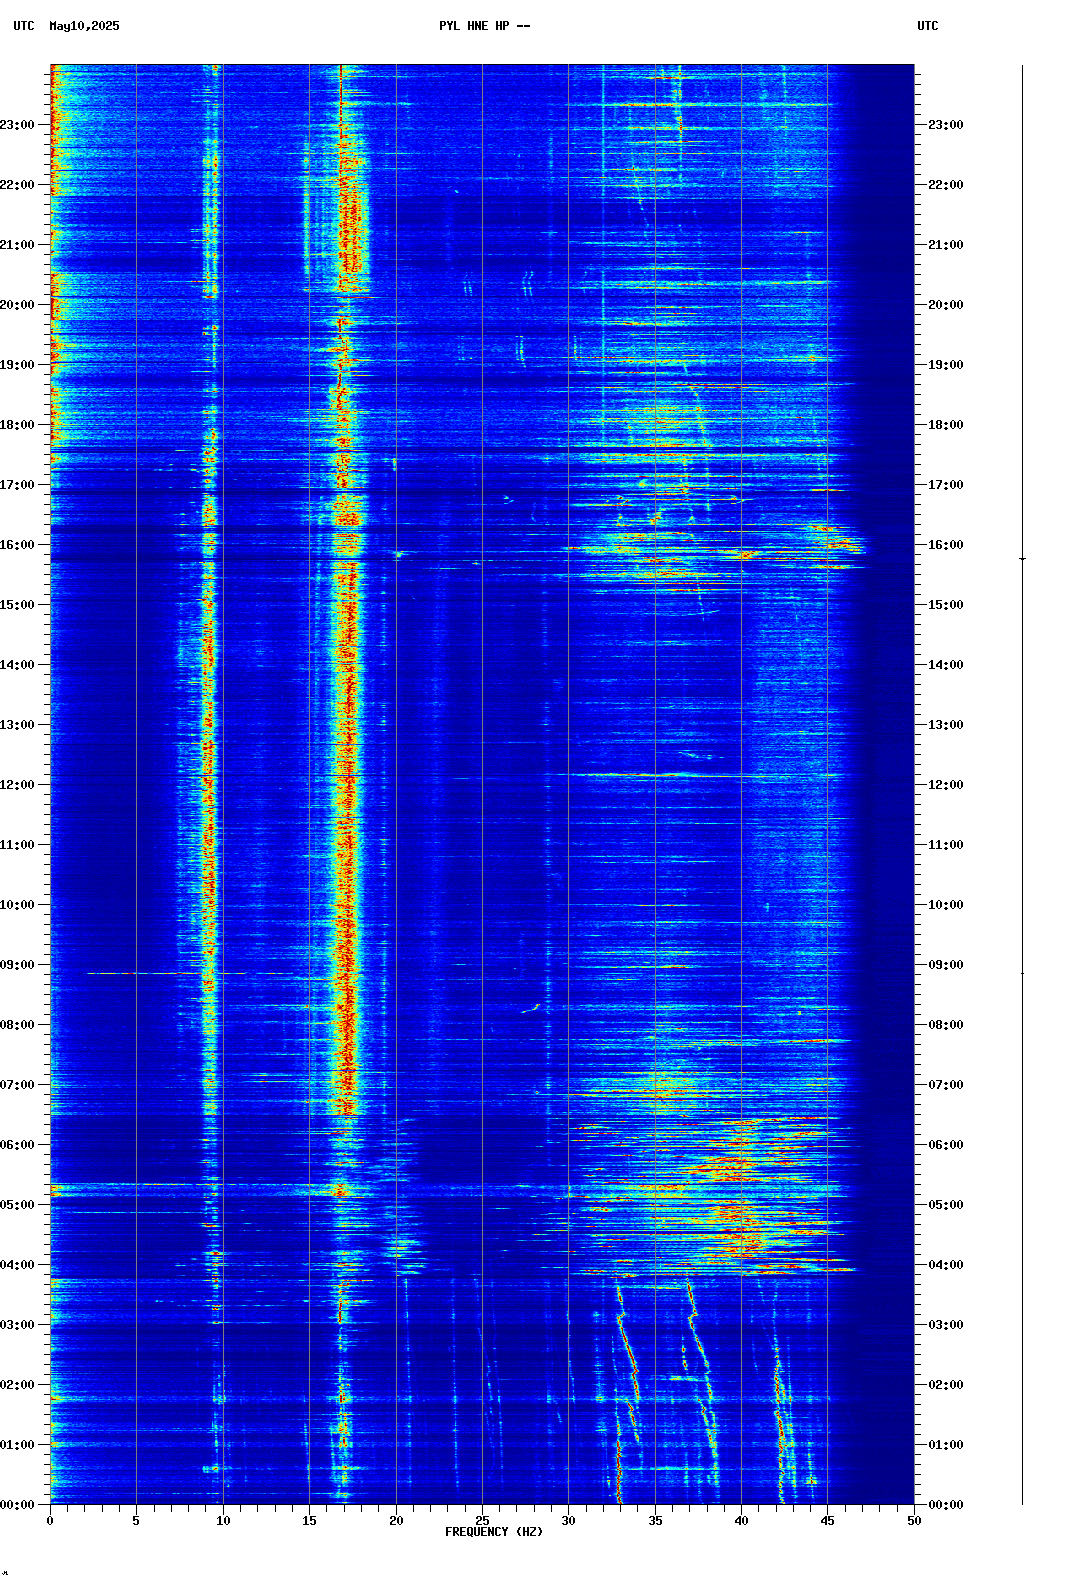The image size is (1066, 1584).
Task: Click '12:00' on the left time axis
Action: [x=17, y=785]
